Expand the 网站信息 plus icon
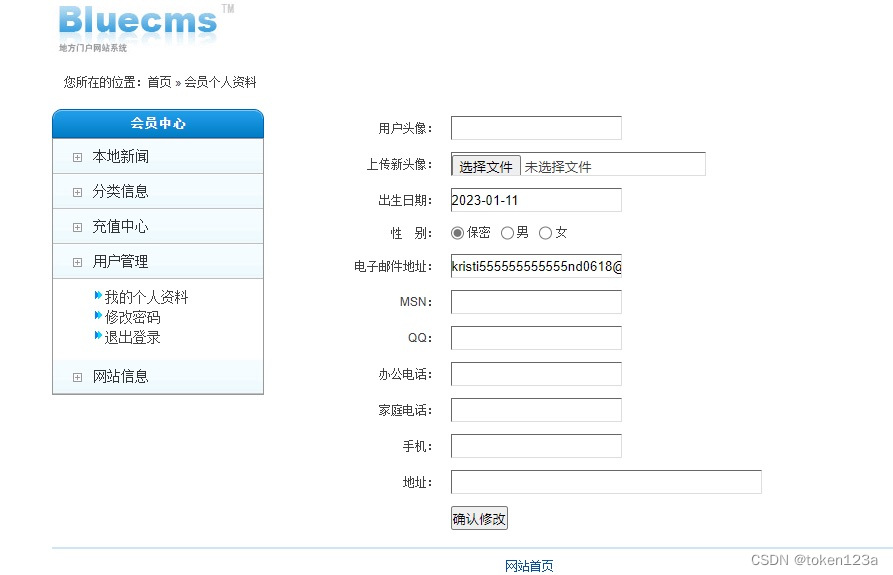Image resolution: width=893 pixels, height=575 pixels. pyautogui.click(x=77, y=377)
